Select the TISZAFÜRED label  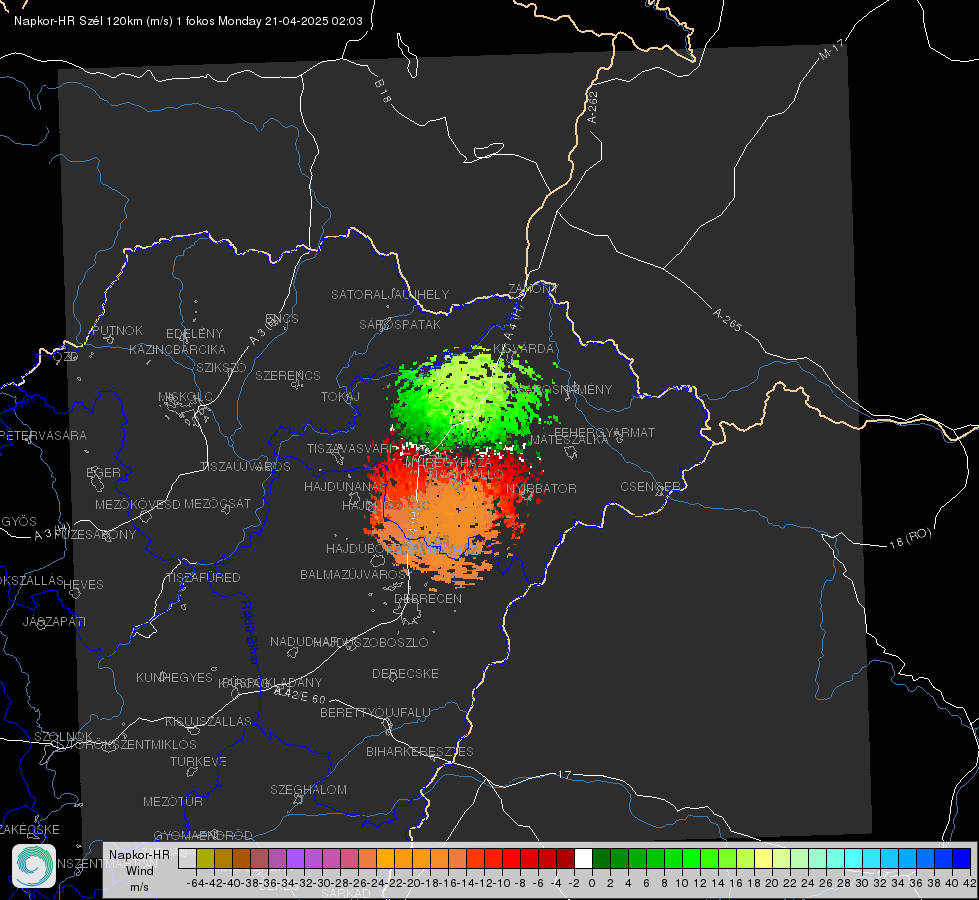204,578
